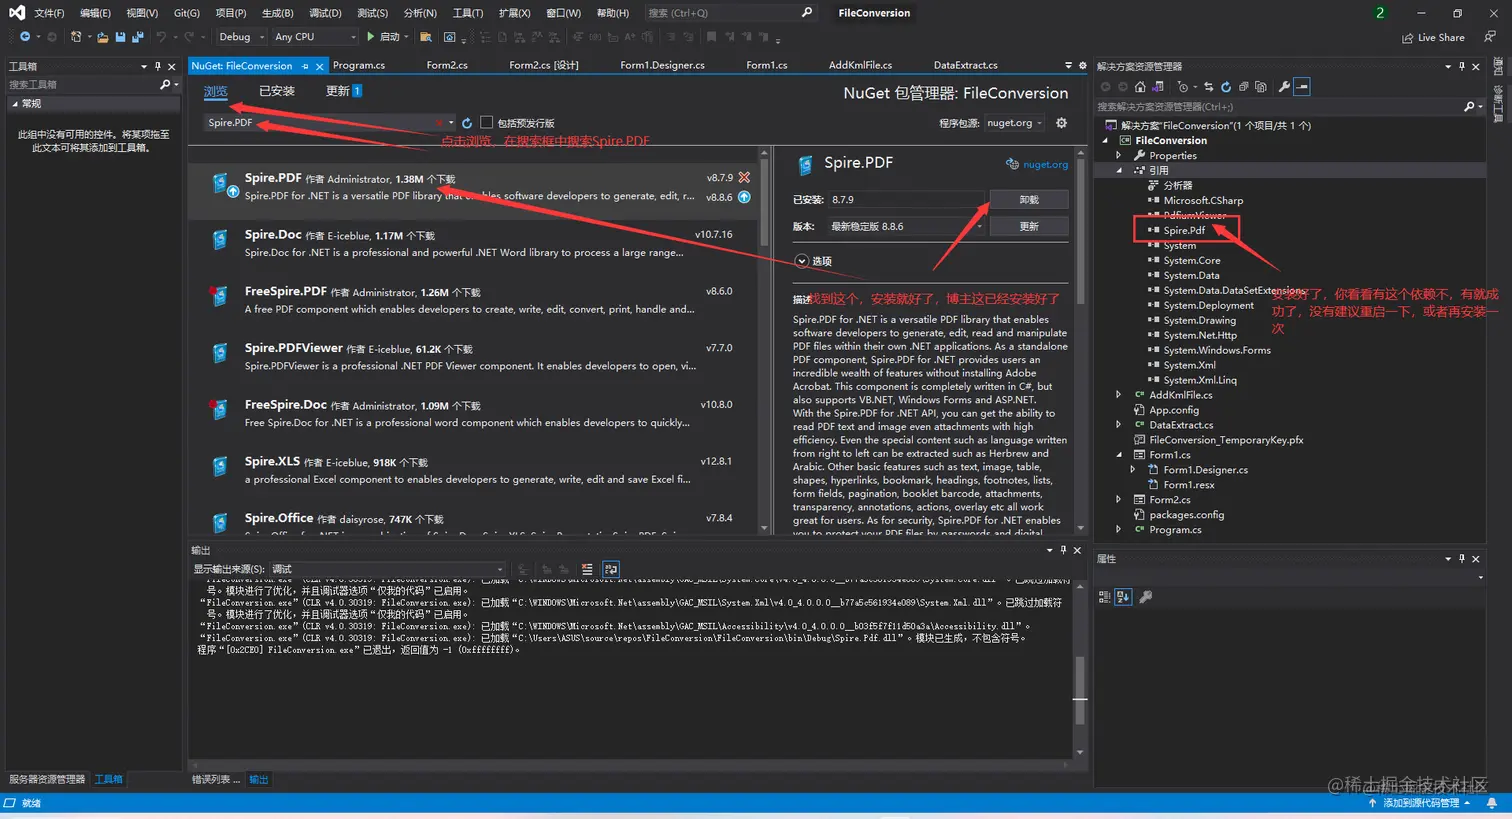Switch to the Program.cs tab

pos(359,65)
